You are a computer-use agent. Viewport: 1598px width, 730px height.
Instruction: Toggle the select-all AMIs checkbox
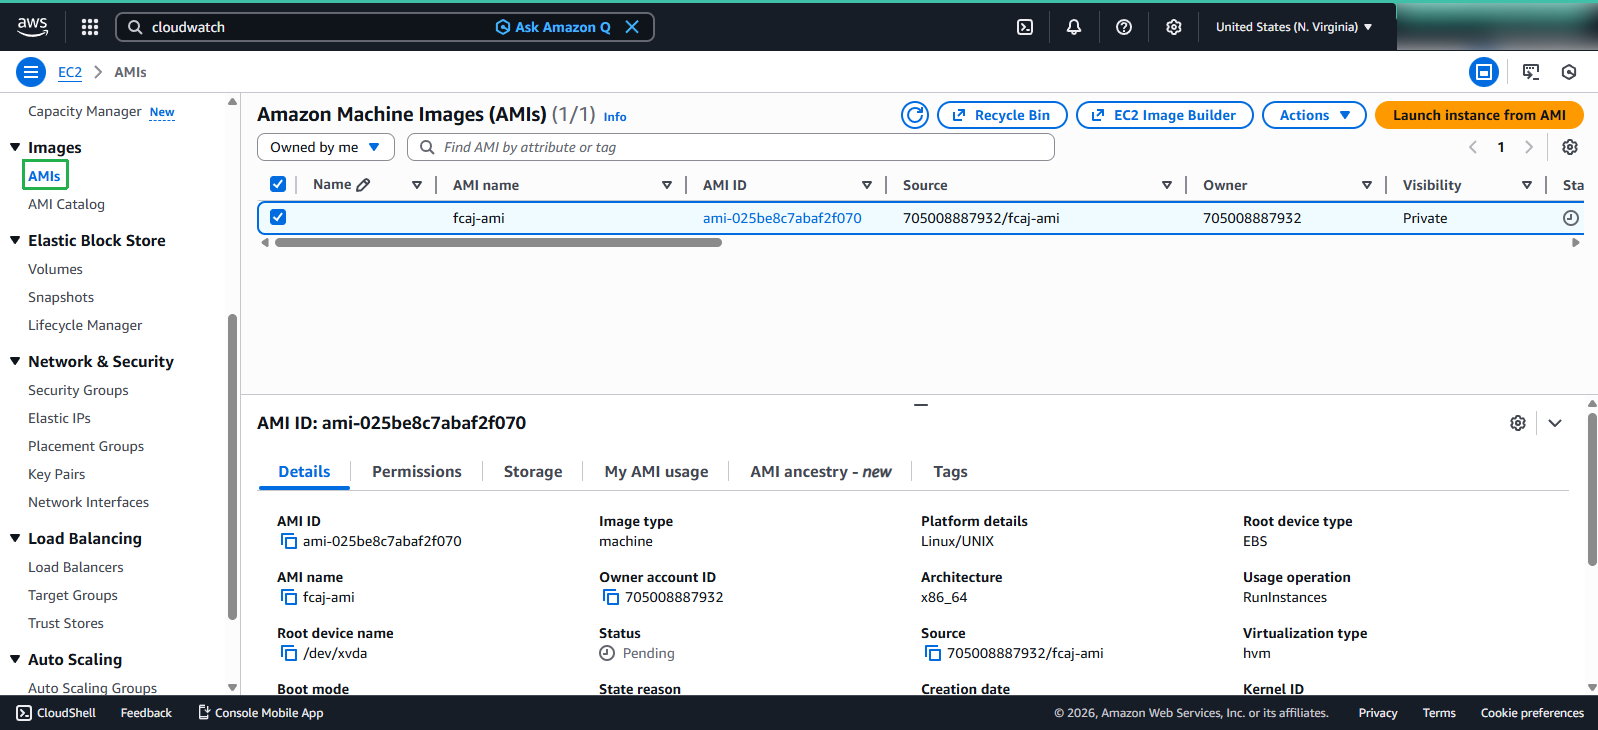coord(278,184)
